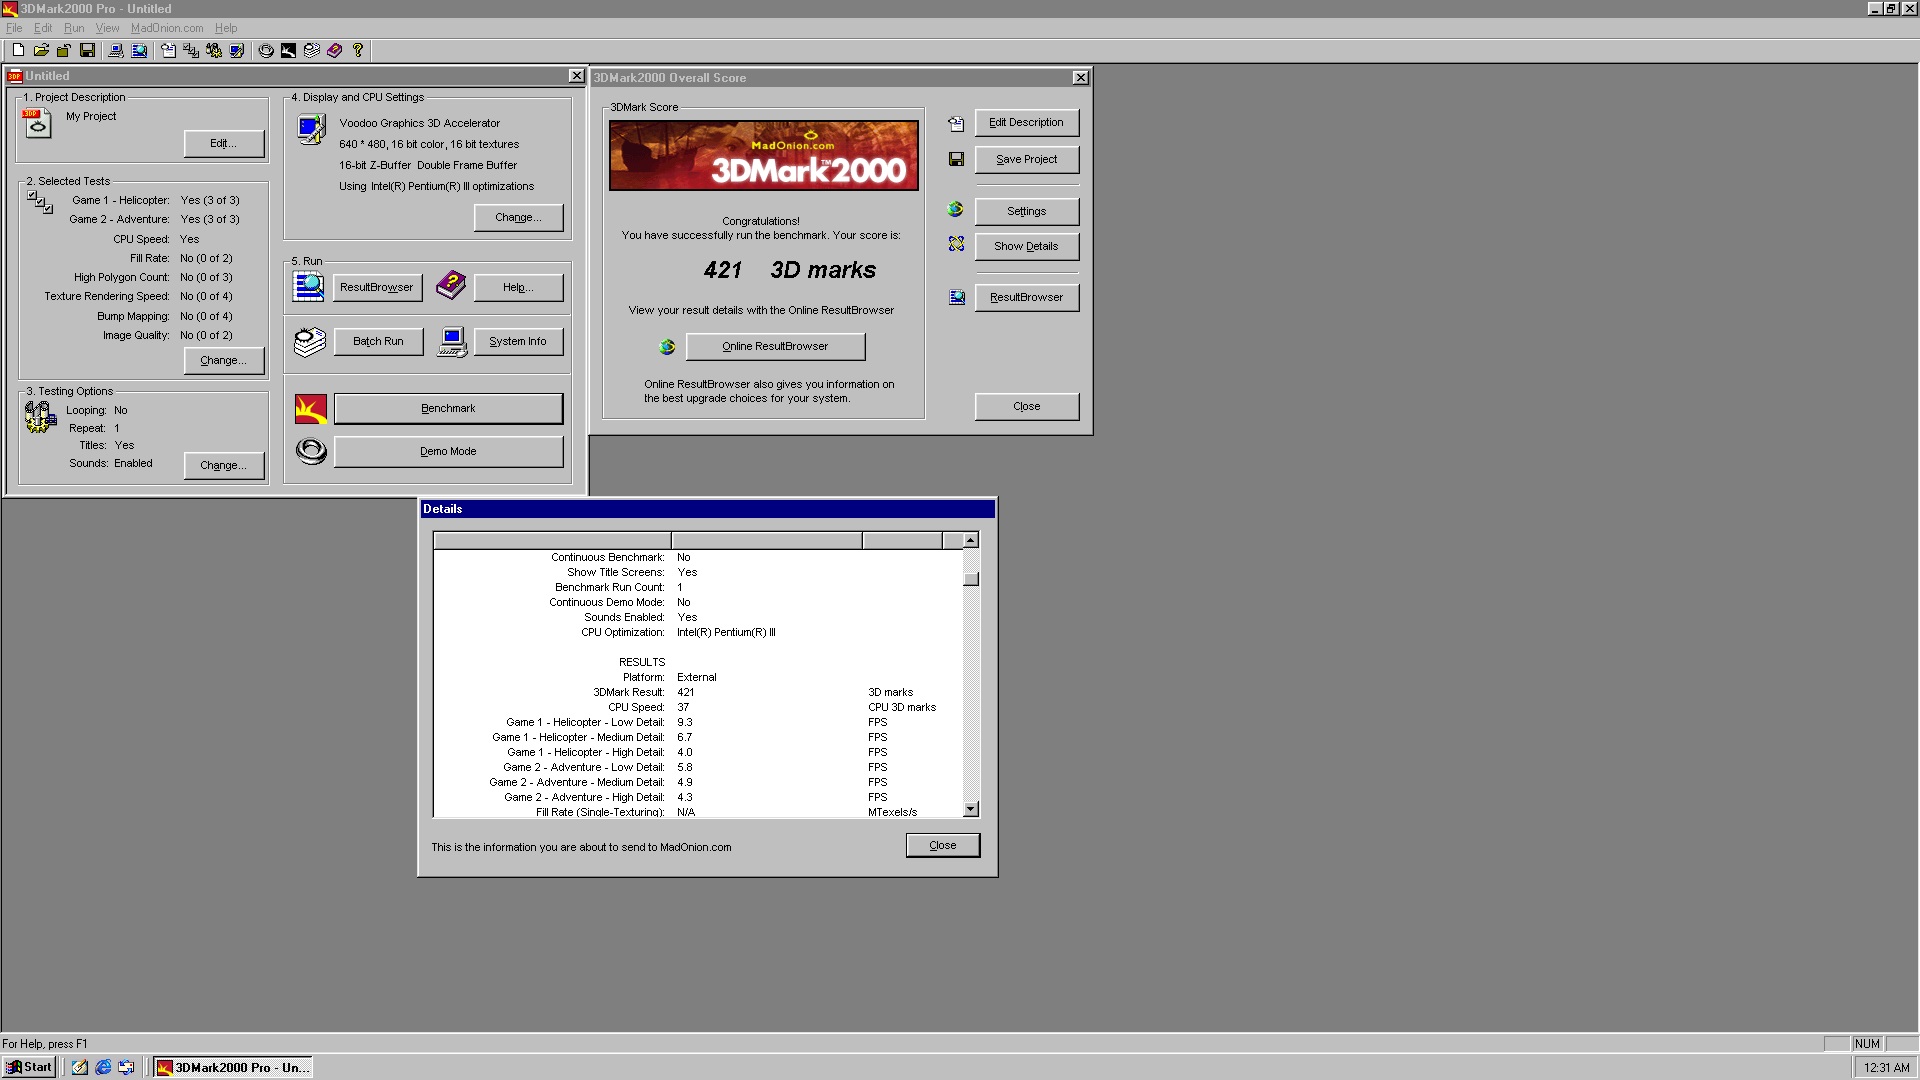The height and width of the screenshot is (1080, 1920).
Task: Click Edit Description in score window
Action: pos(1027,123)
